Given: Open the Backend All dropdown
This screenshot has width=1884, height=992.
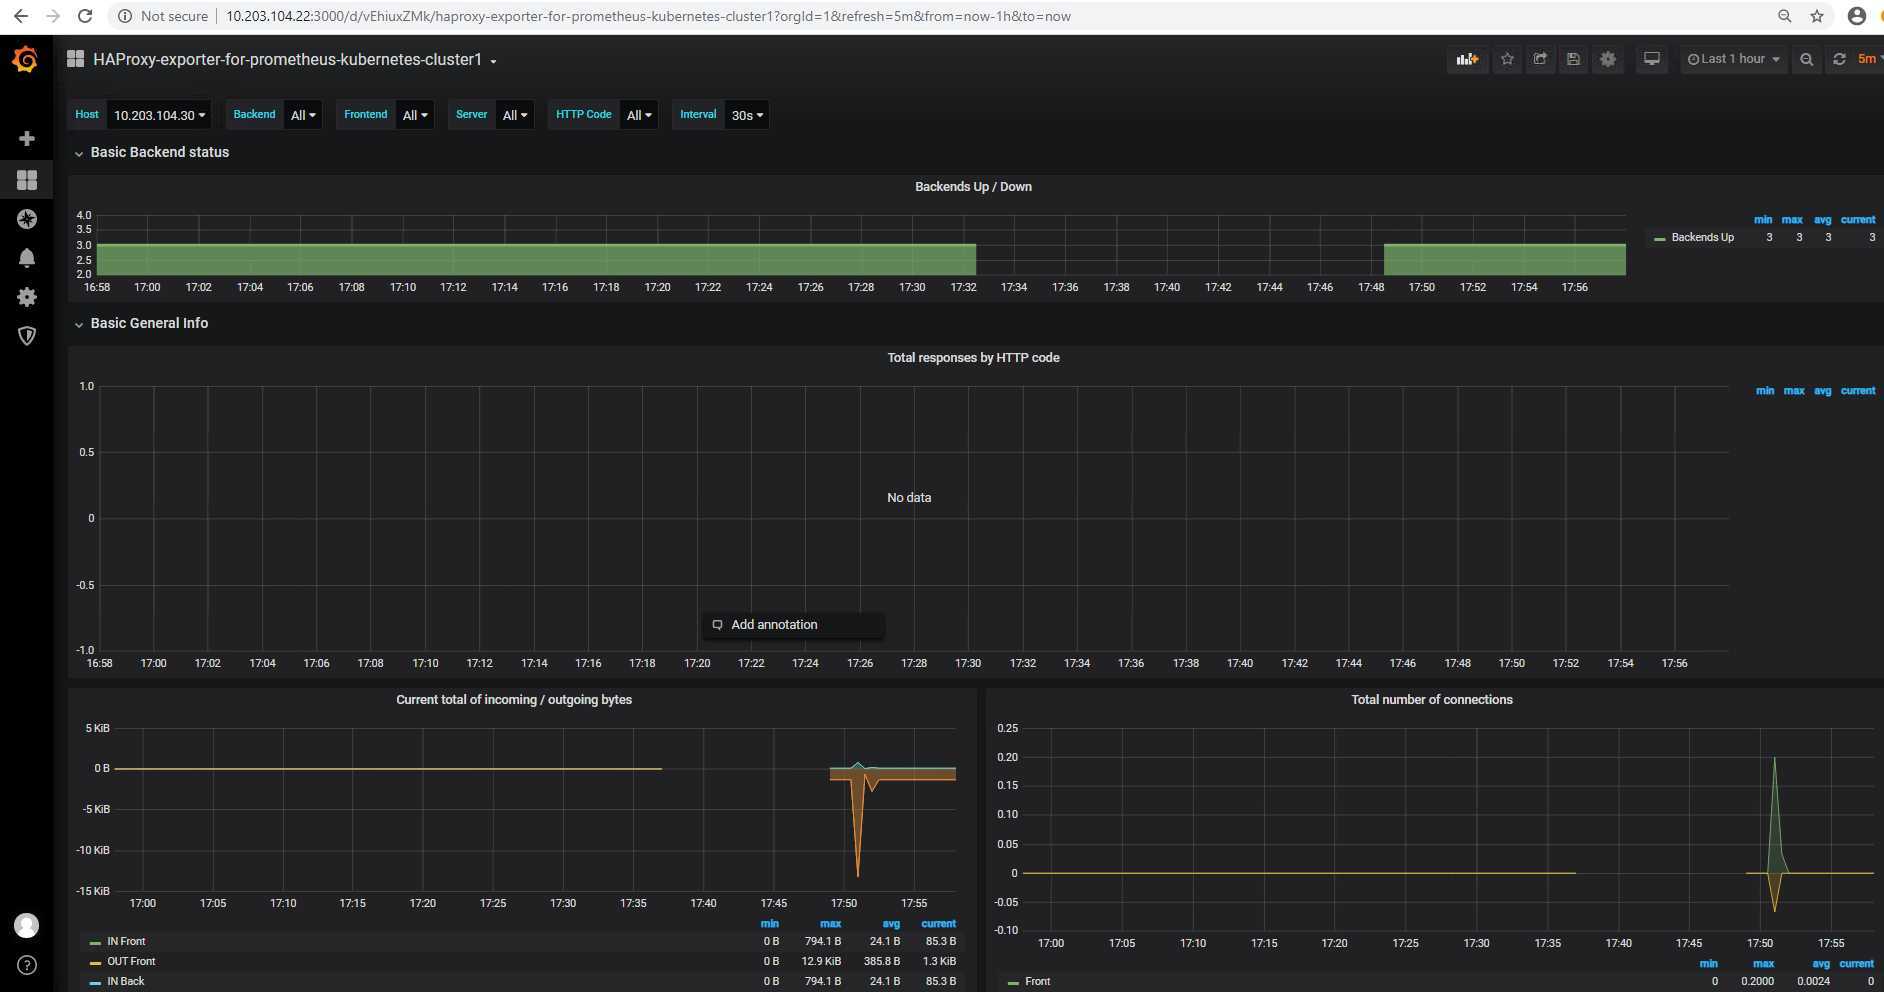Looking at the screenshot, I should point(303,115).
